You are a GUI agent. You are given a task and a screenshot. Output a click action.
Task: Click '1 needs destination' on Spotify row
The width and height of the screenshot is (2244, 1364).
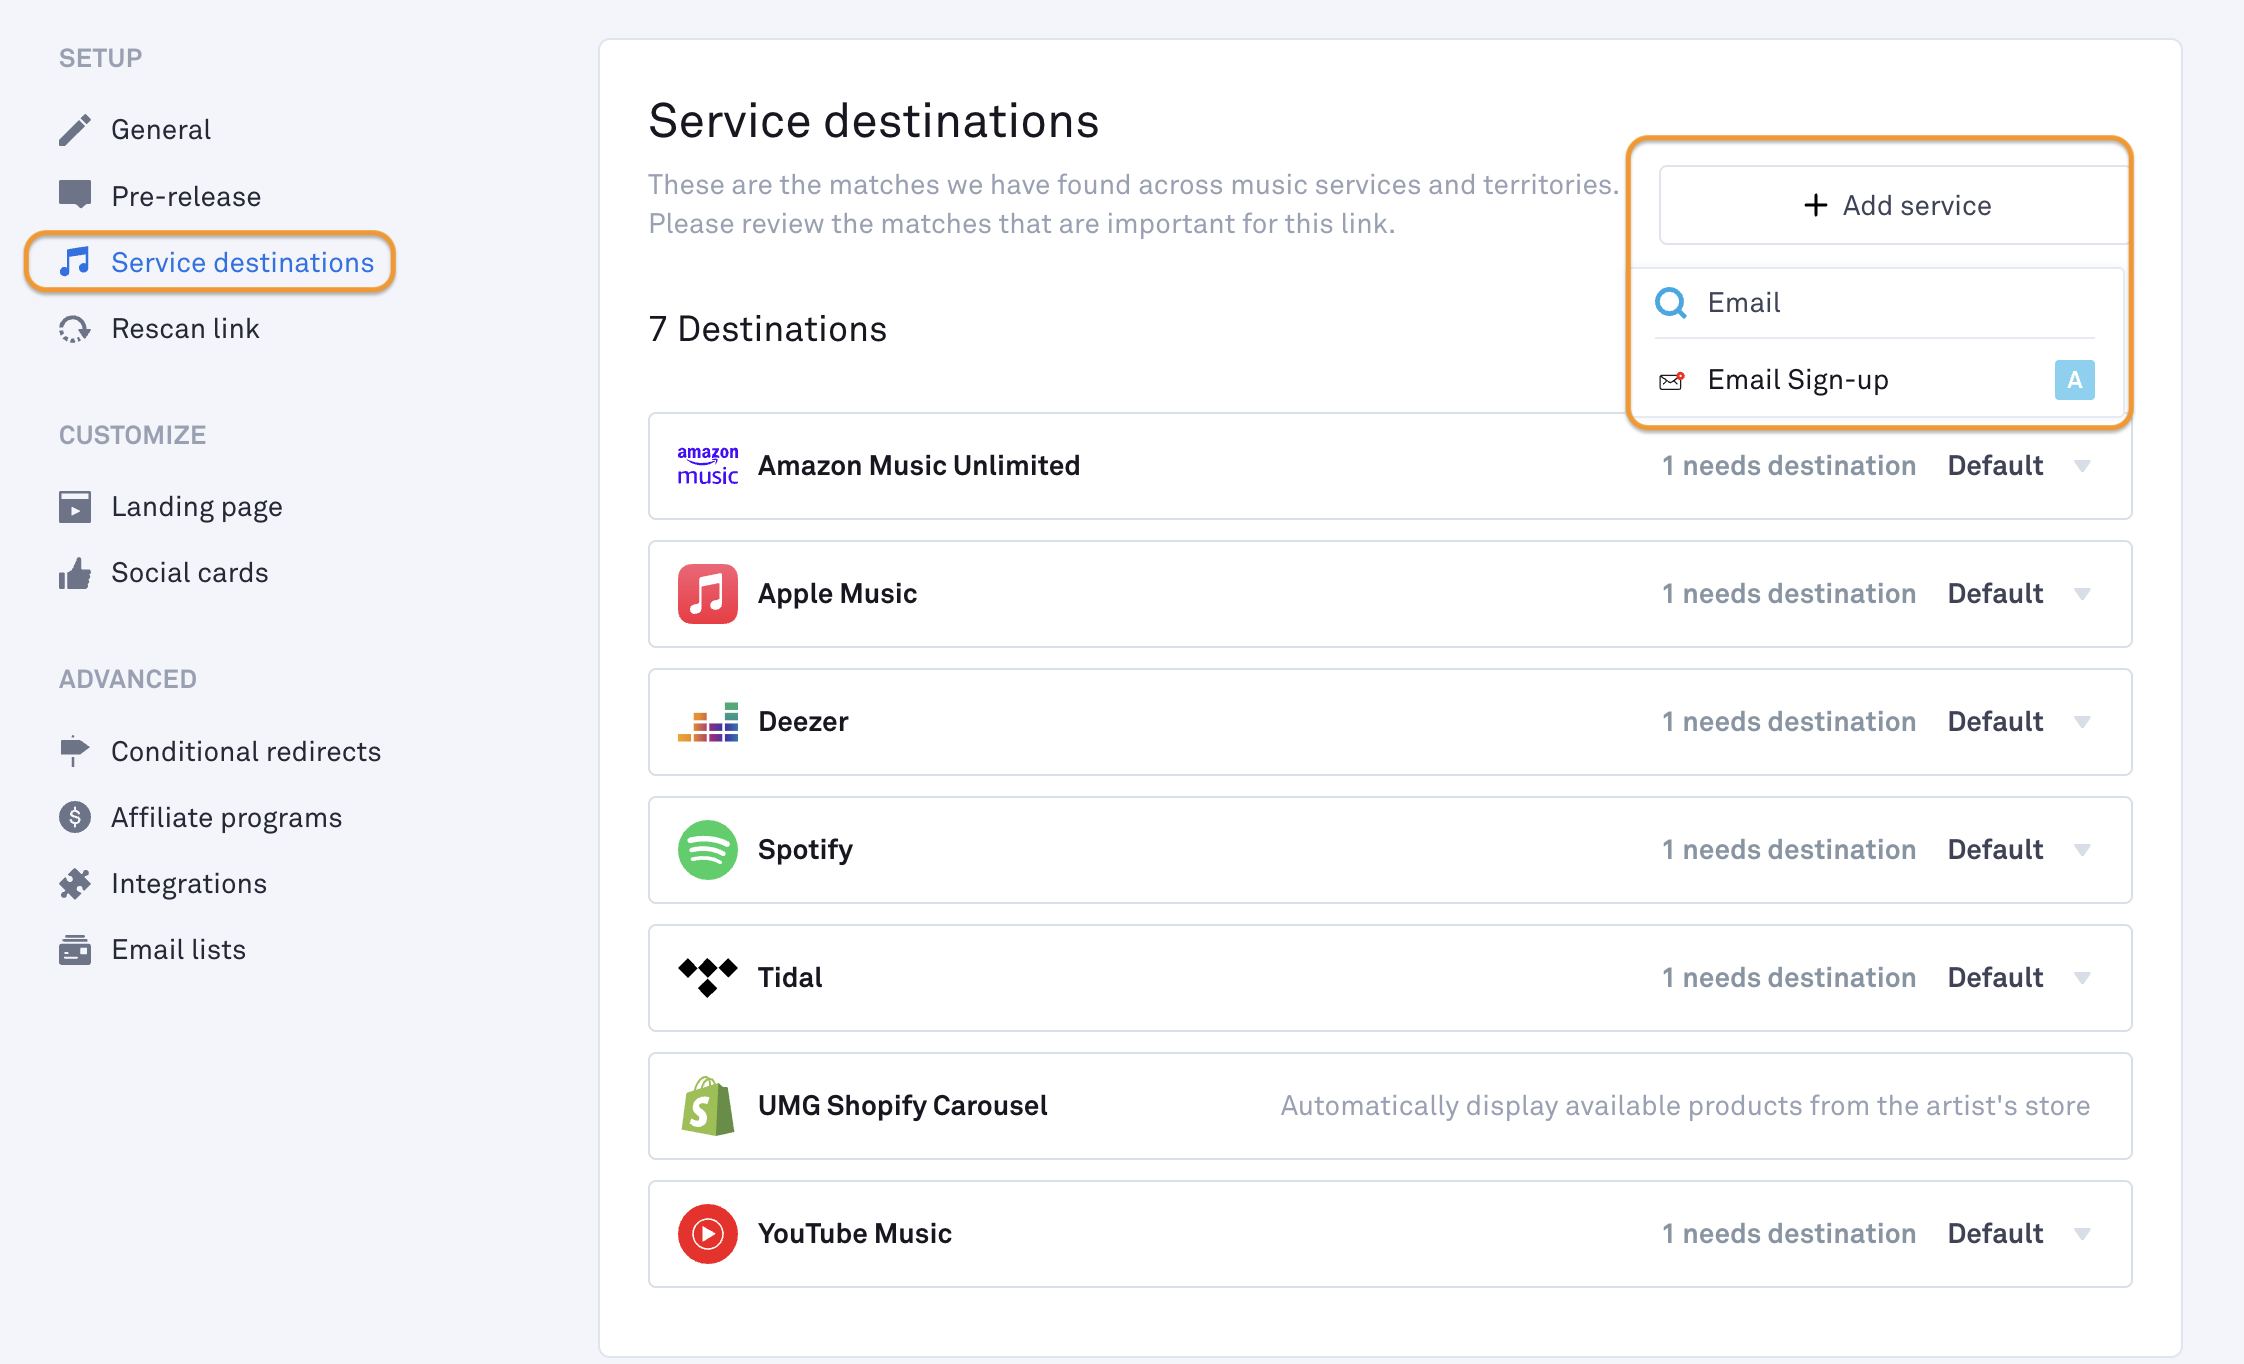coord(1789,850)
